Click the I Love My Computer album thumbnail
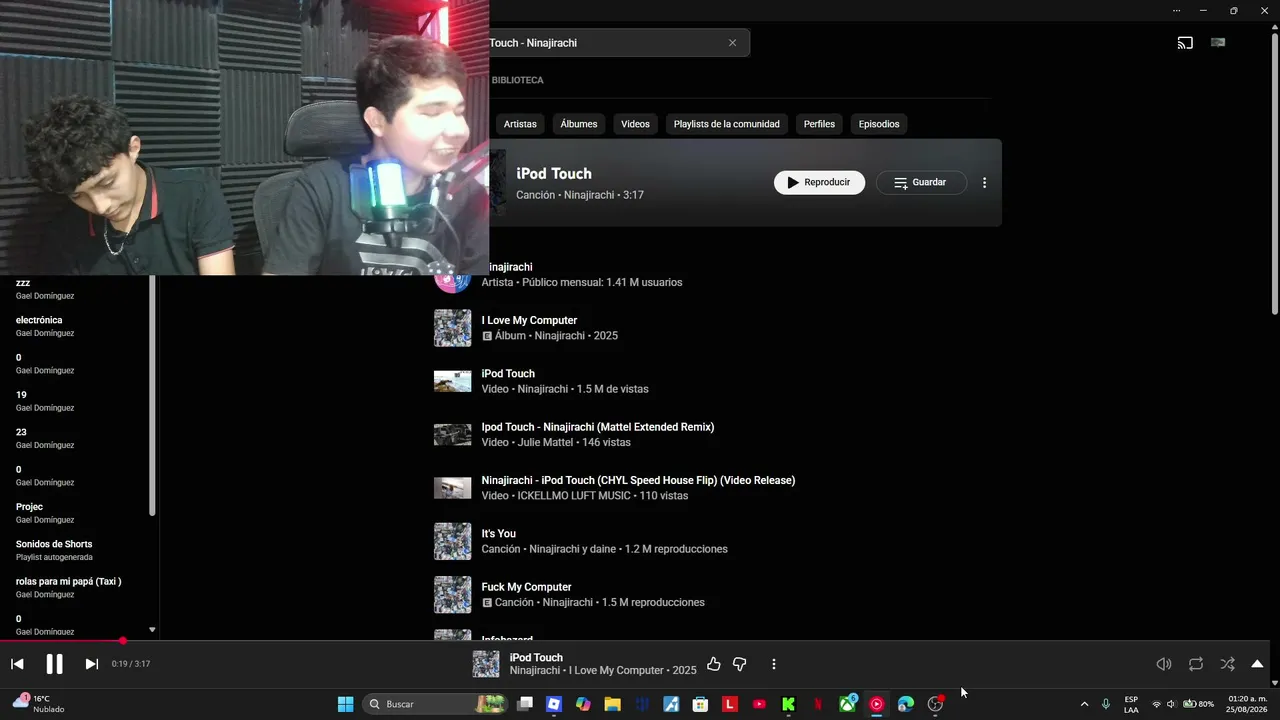The width and height of the screenshot is (1280, 720). click(x=452, y=328)
